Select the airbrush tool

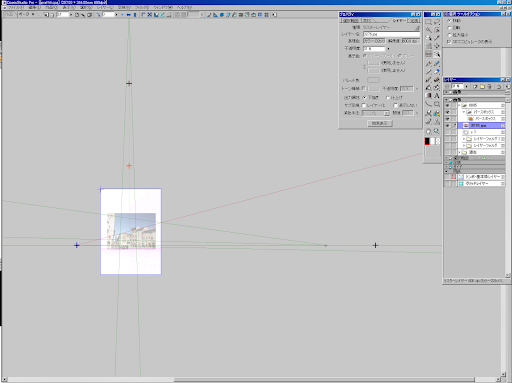pos(437,79)
